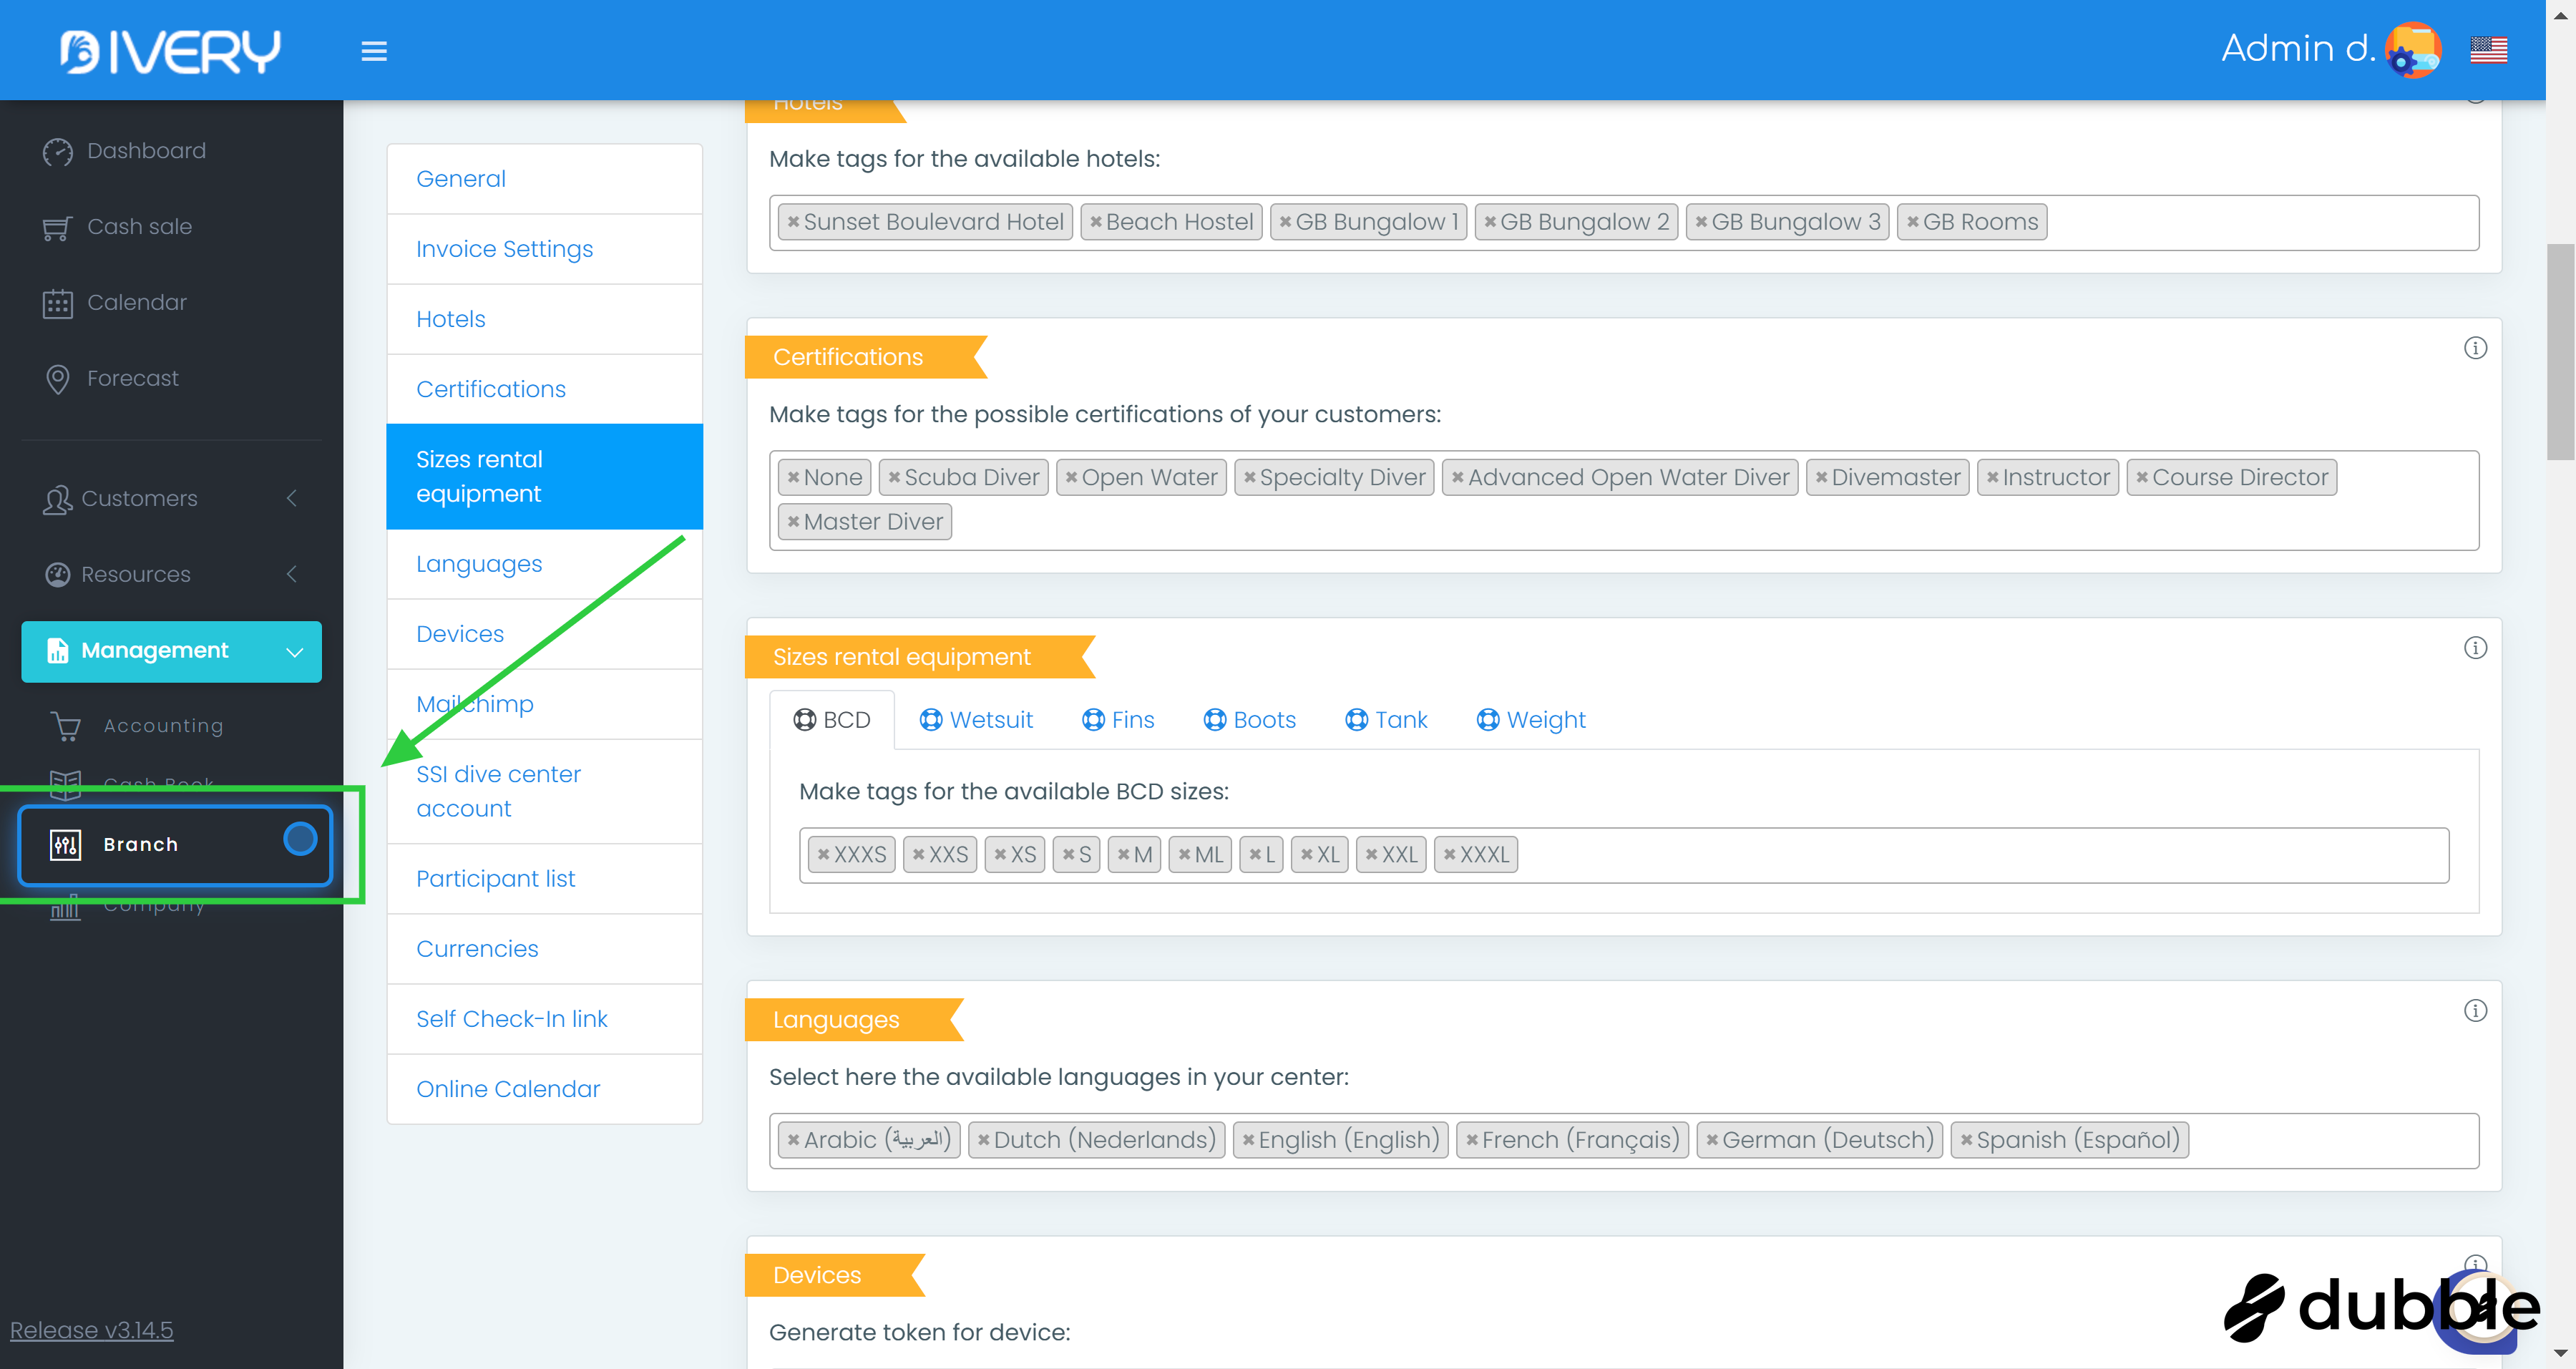Open the US flag language selector
2576x1369 pixels.
tap(2487, 49)
